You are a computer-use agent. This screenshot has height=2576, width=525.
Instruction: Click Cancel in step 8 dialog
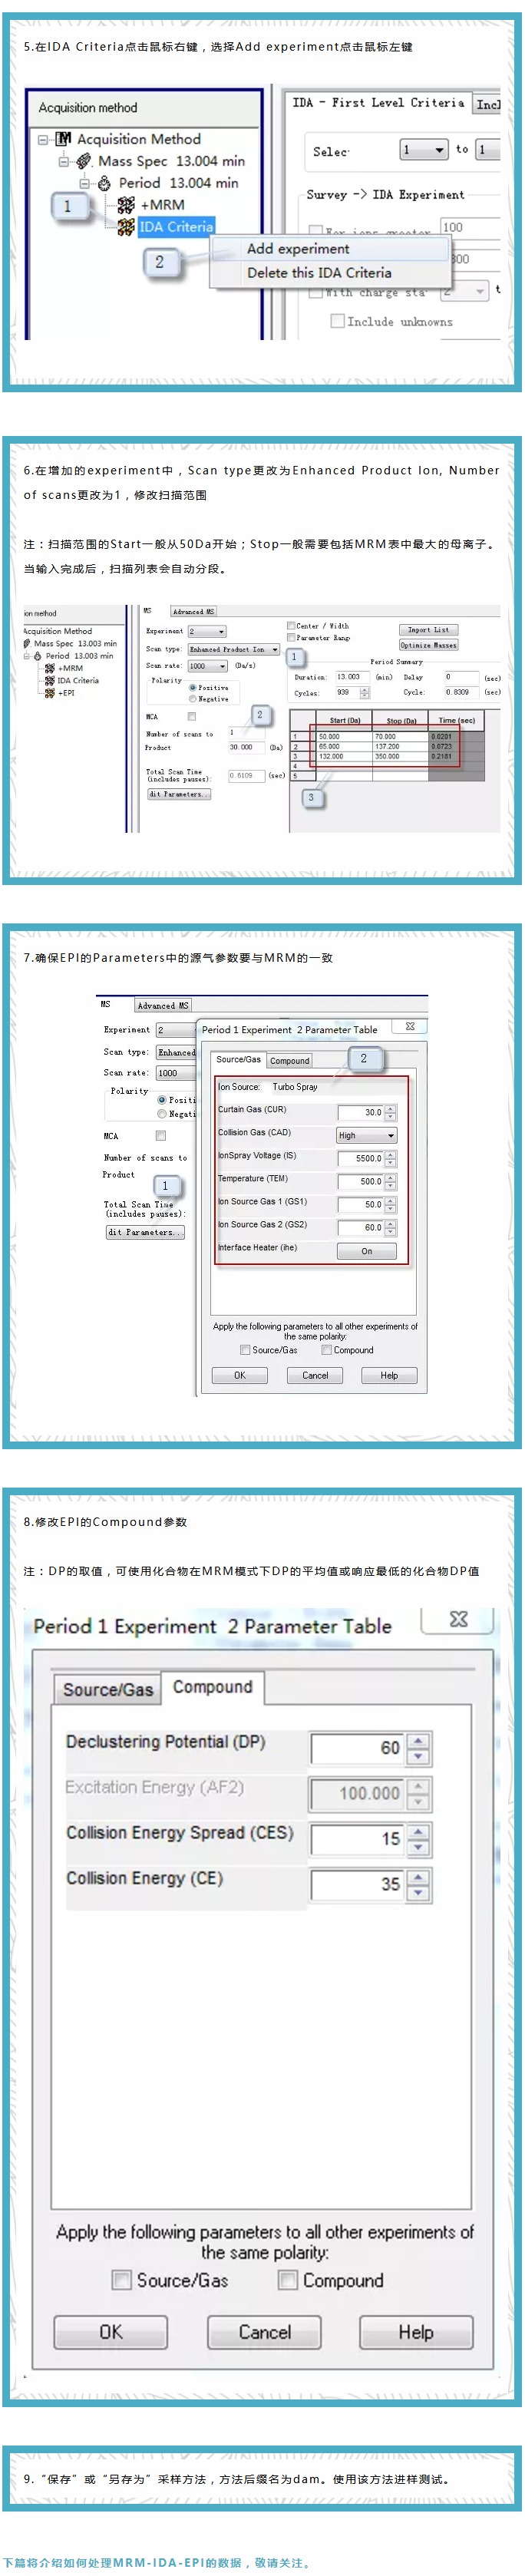pos(265,2332)
